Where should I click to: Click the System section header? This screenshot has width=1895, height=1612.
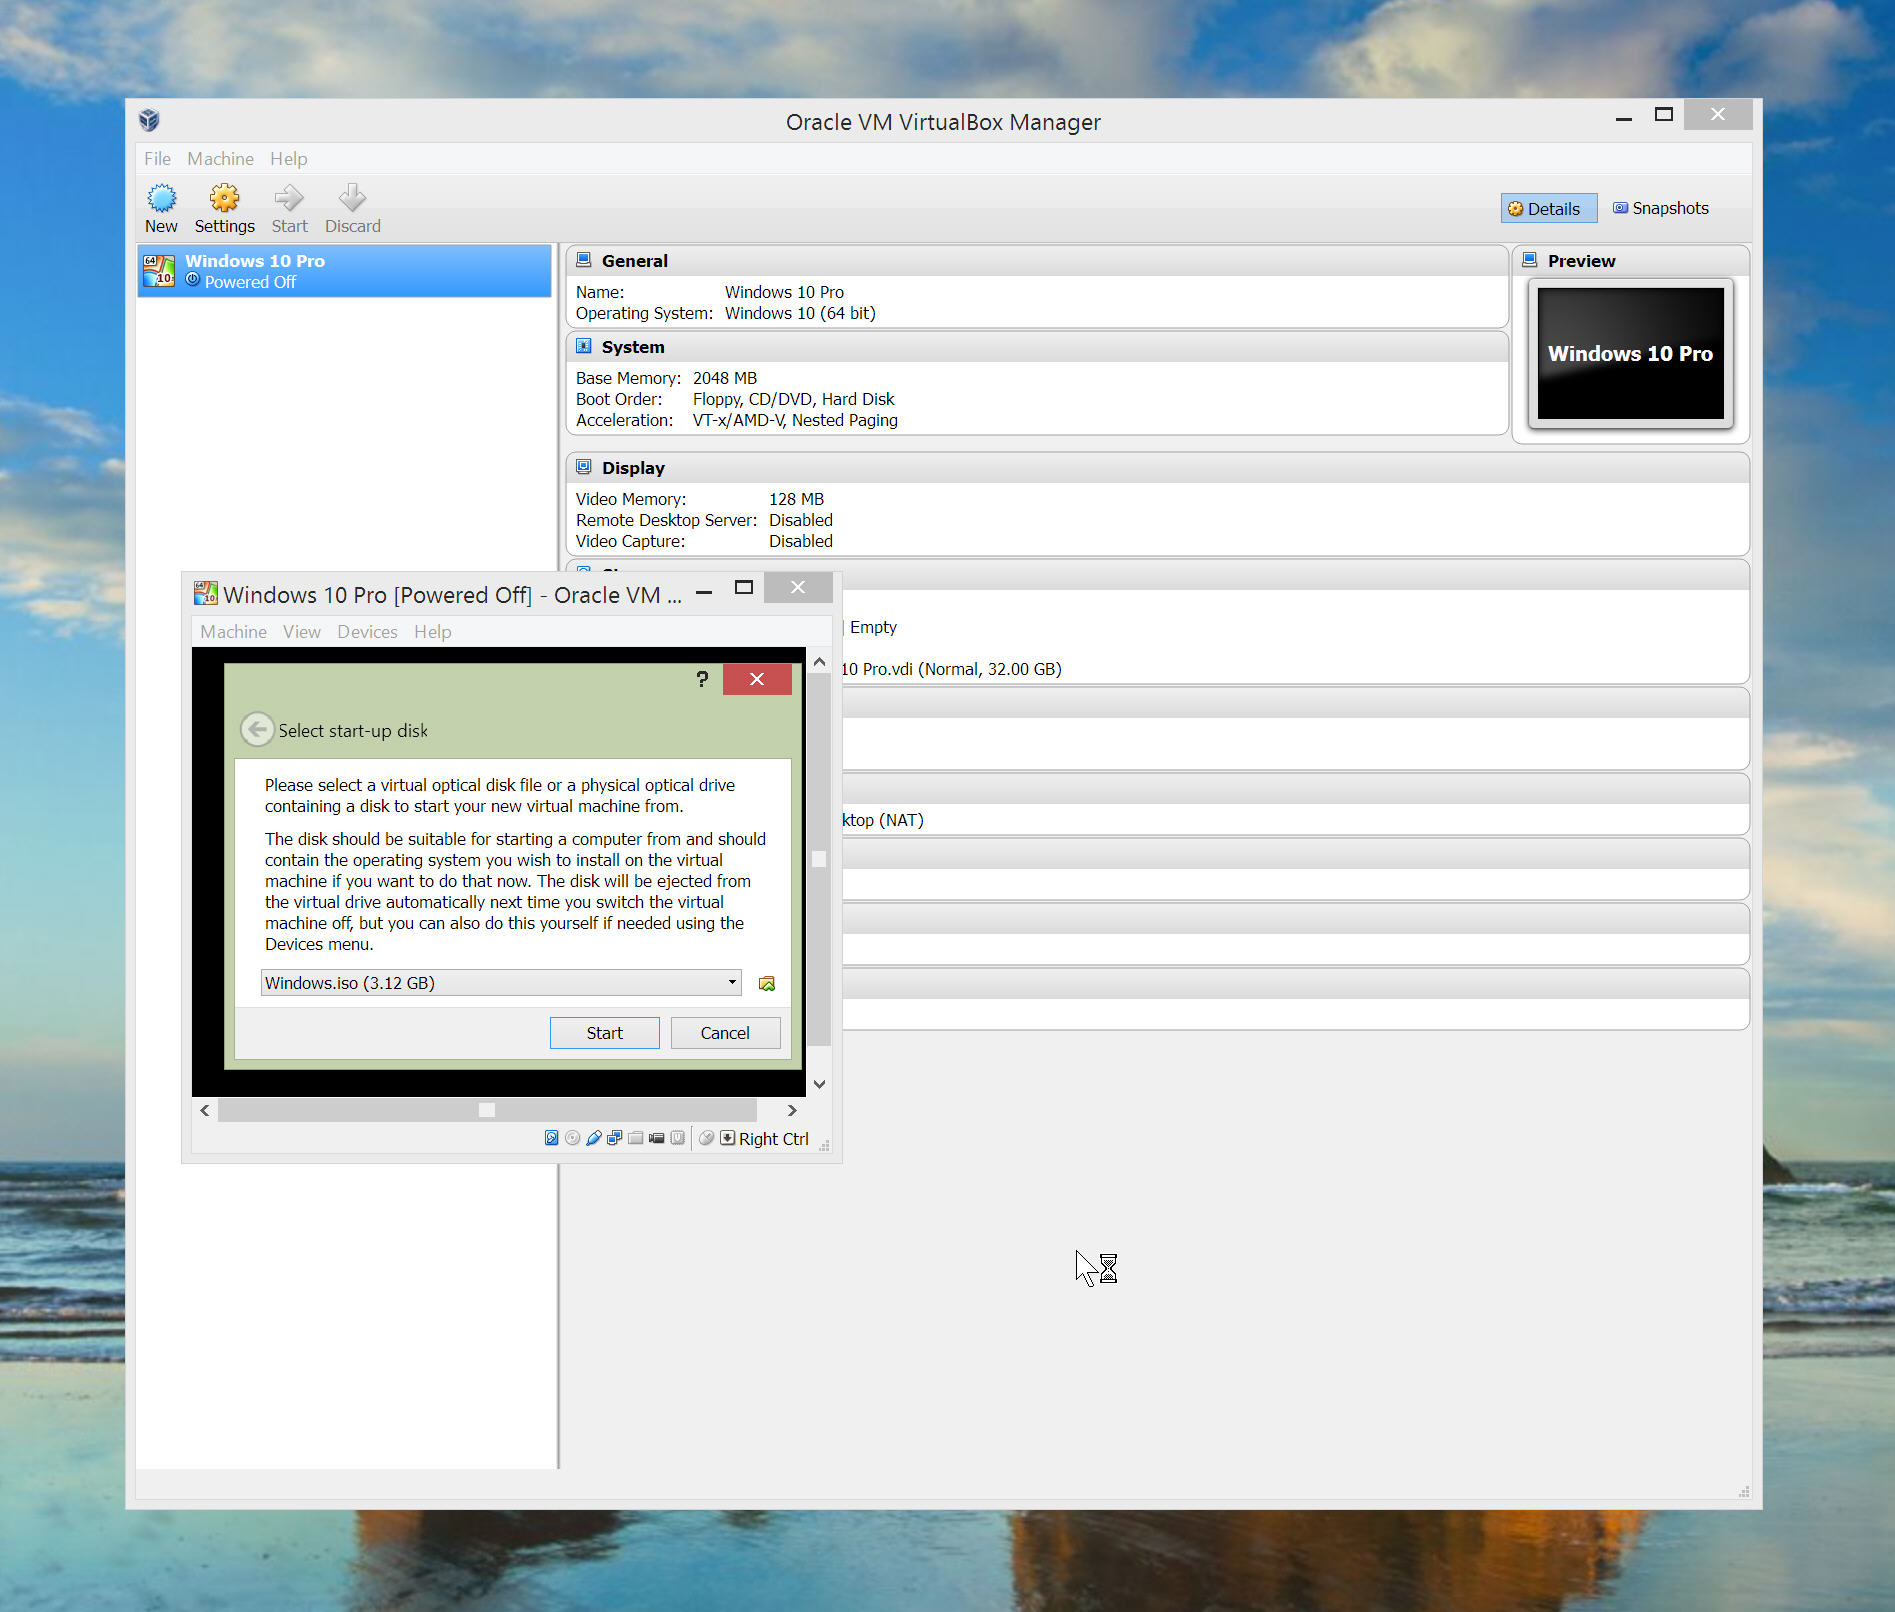(x=1037, y=346)
